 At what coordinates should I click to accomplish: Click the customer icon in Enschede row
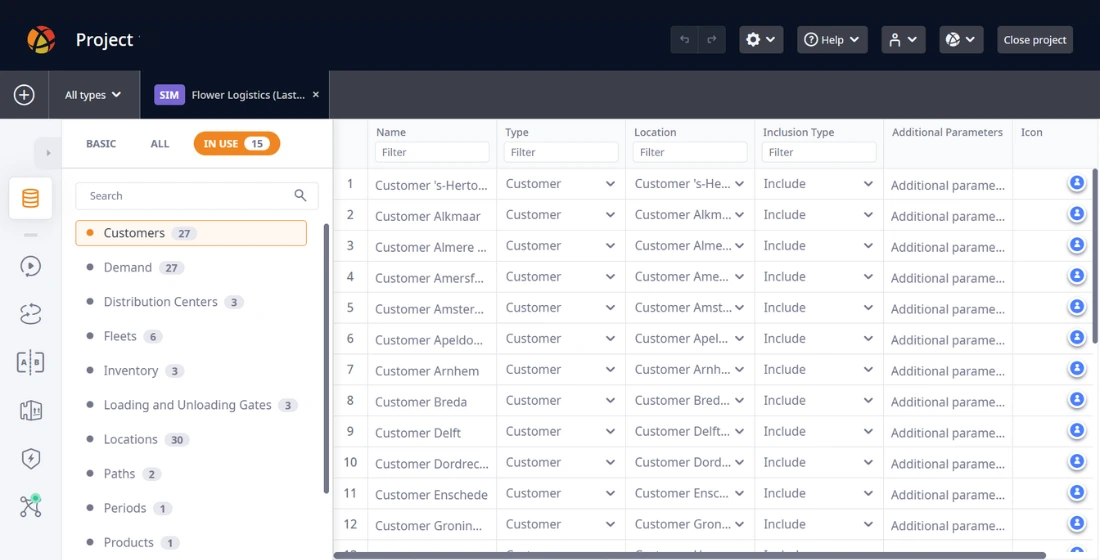1077,491
